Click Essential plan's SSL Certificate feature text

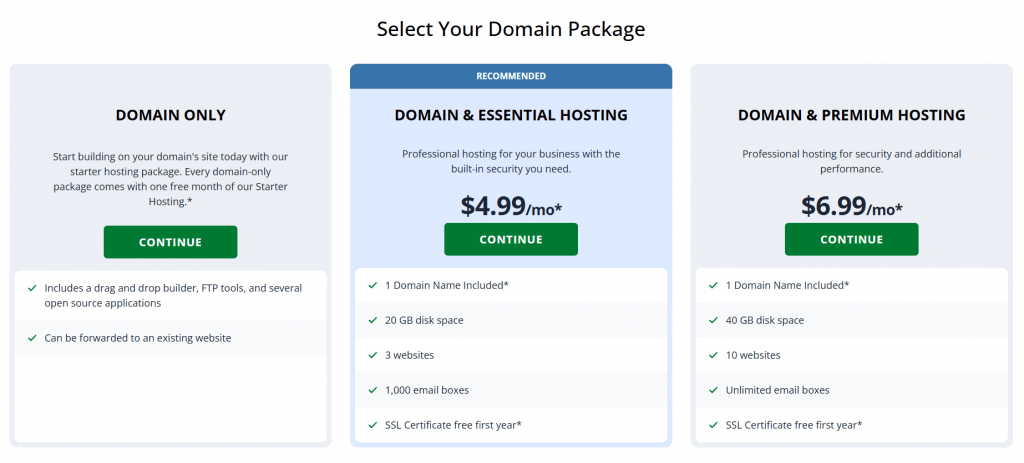(x=453, y=425)
